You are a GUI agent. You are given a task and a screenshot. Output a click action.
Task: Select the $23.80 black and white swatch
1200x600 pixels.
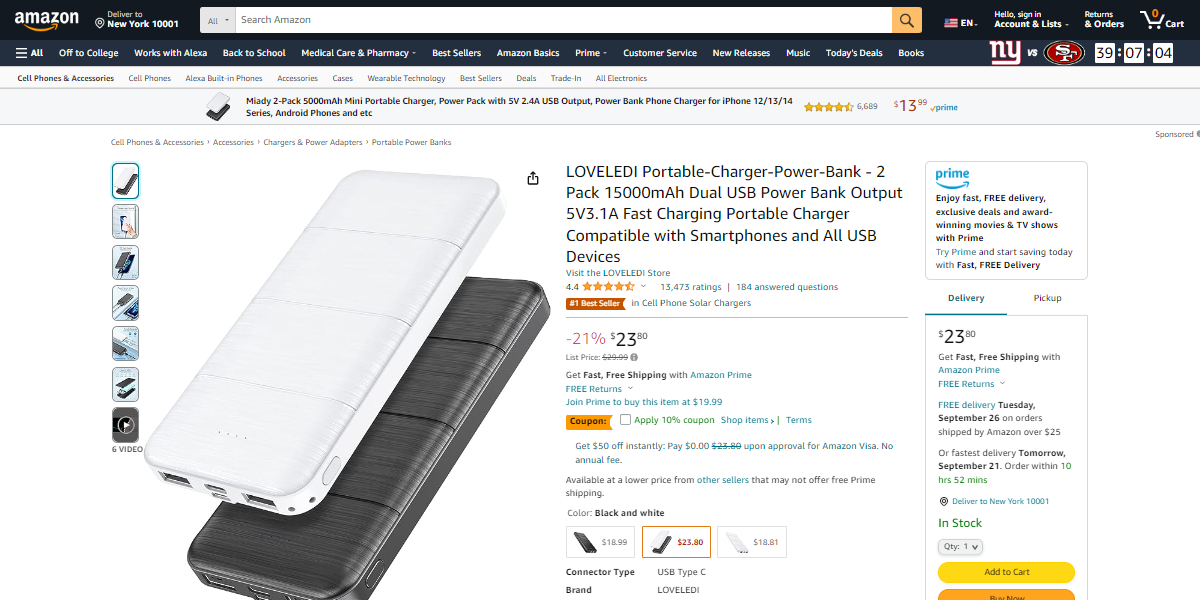click(676, 543)
